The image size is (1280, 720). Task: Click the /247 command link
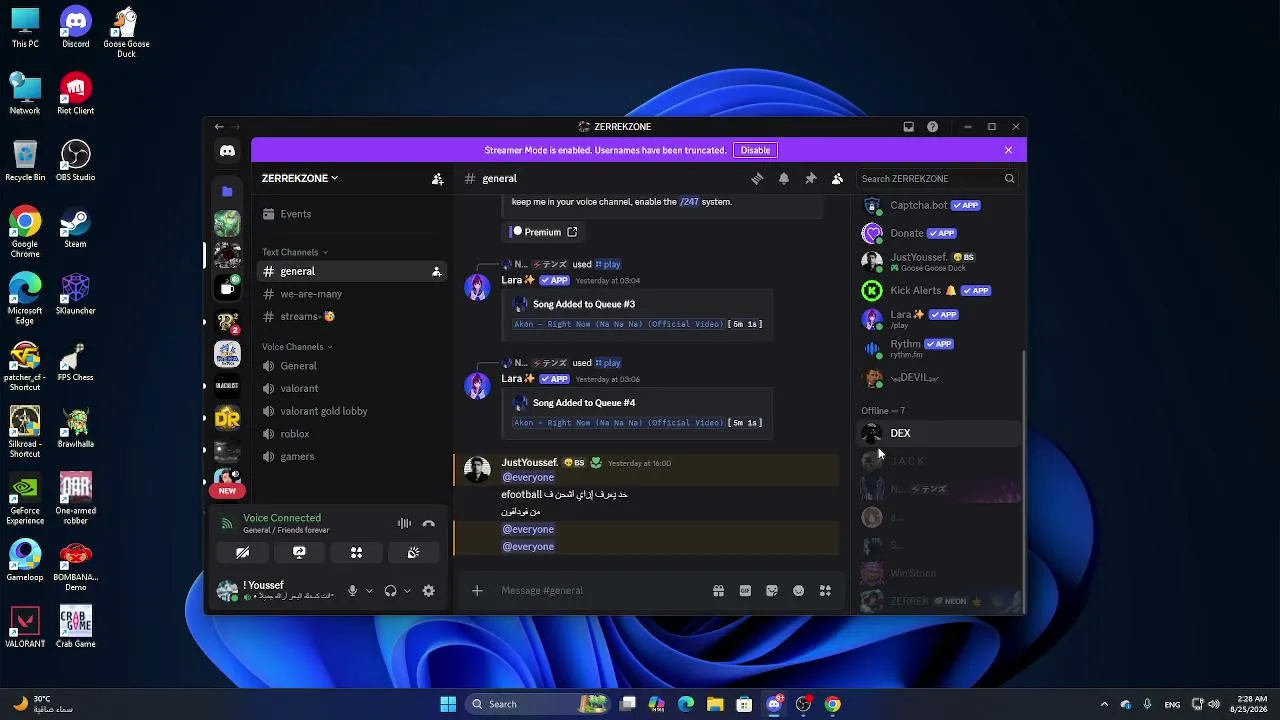click(x=689, y=202)
